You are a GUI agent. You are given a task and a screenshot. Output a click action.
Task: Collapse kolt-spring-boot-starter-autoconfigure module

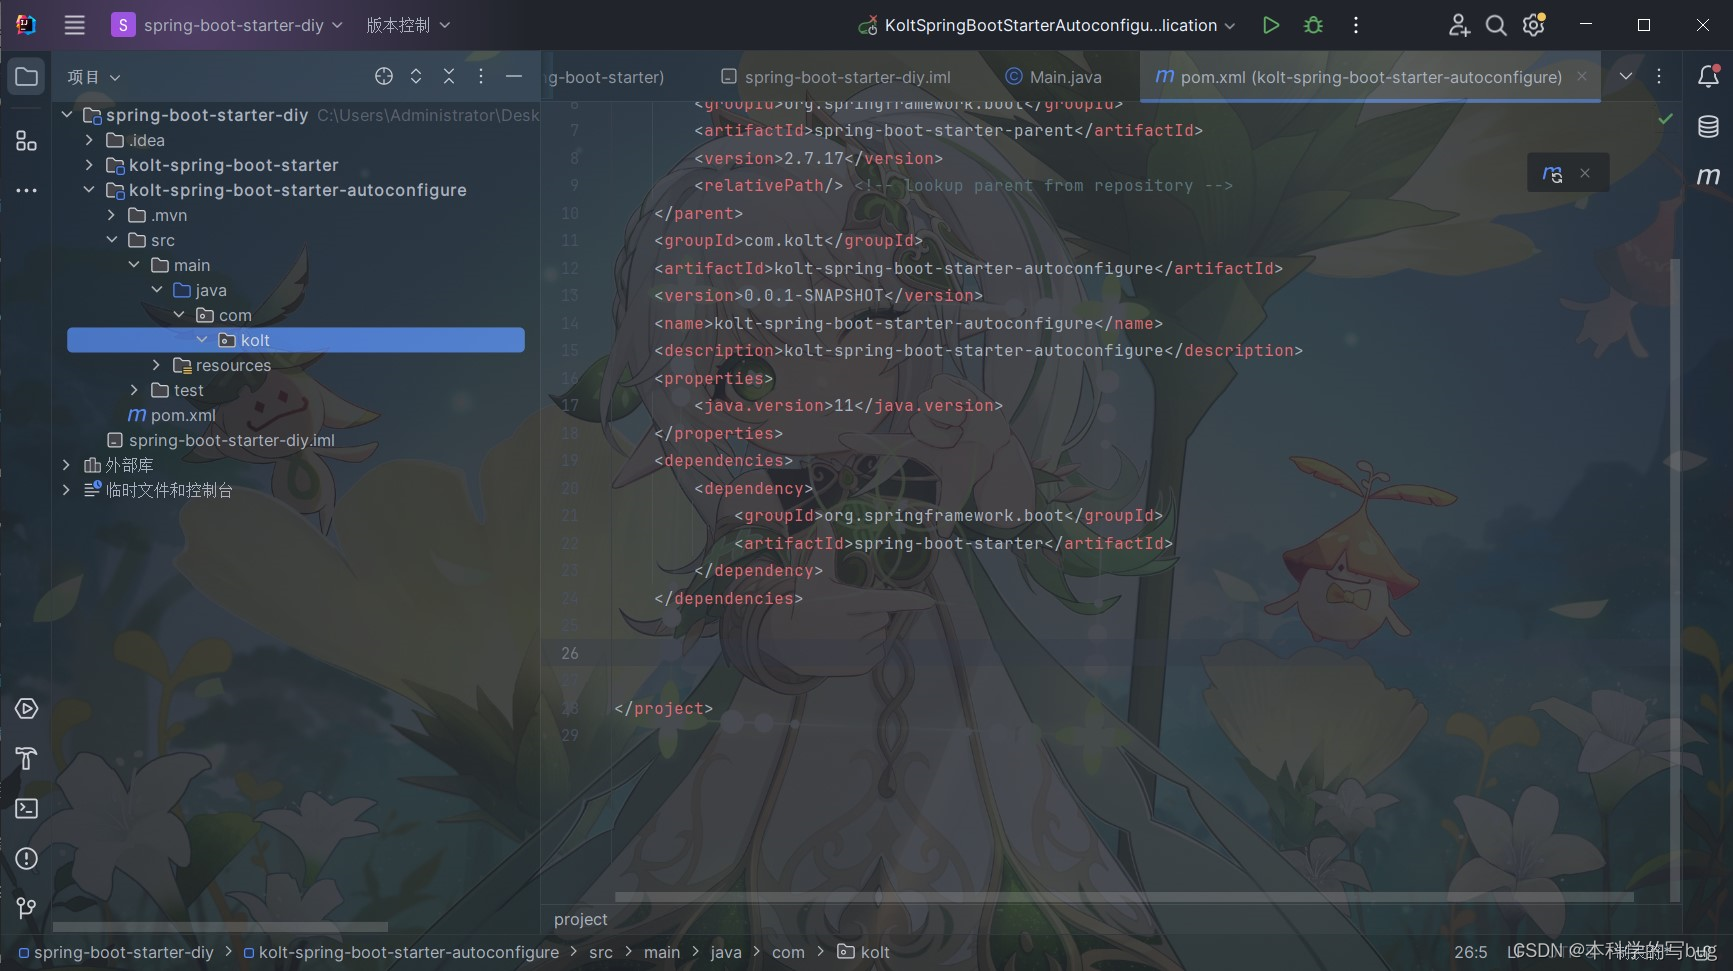pos(89,190)
